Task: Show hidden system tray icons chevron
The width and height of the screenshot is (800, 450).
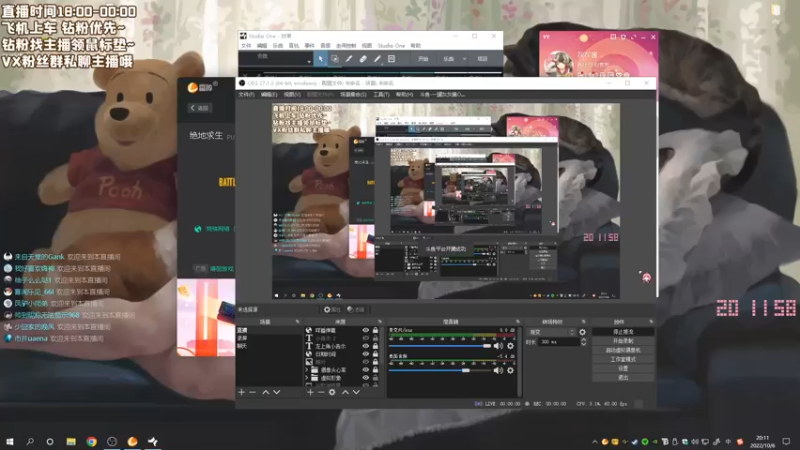Action: click(594, 442)
